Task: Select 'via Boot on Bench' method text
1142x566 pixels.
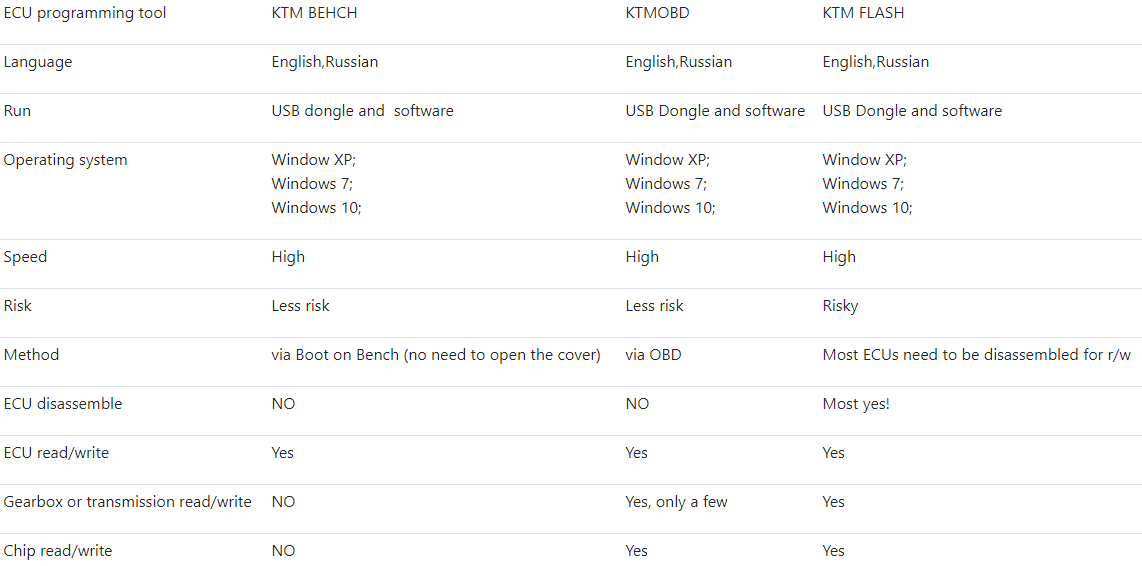Action: coord(335,355)
